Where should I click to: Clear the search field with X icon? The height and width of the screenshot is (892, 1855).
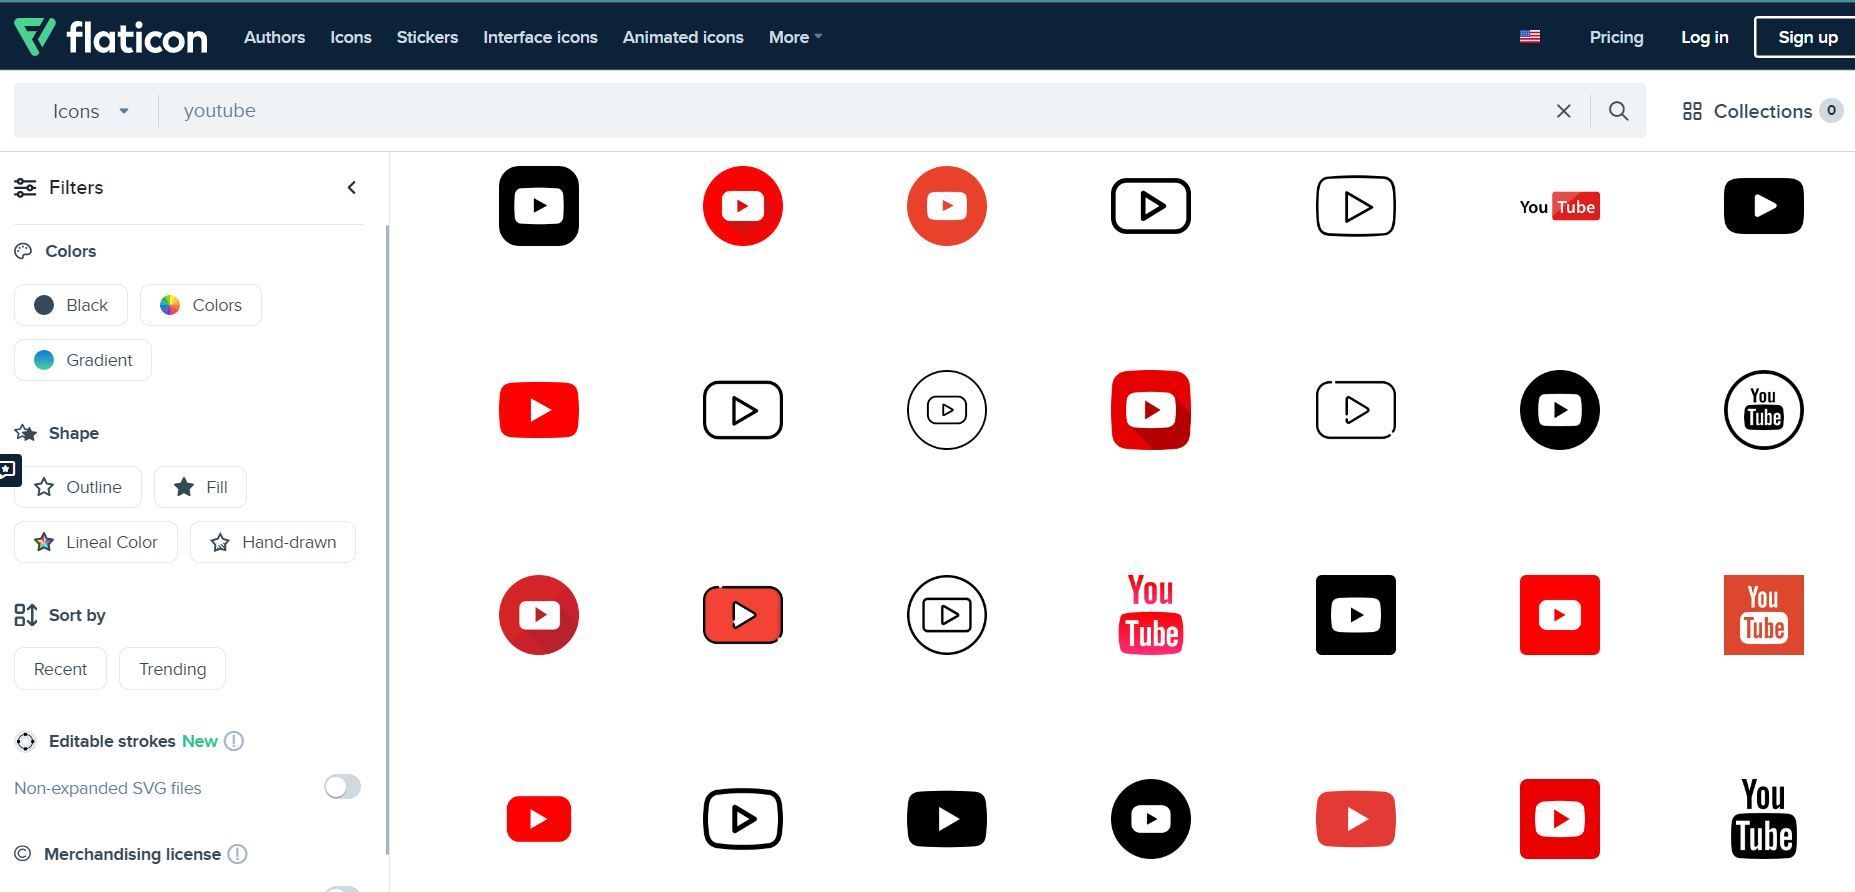[x=1564, y=111]
